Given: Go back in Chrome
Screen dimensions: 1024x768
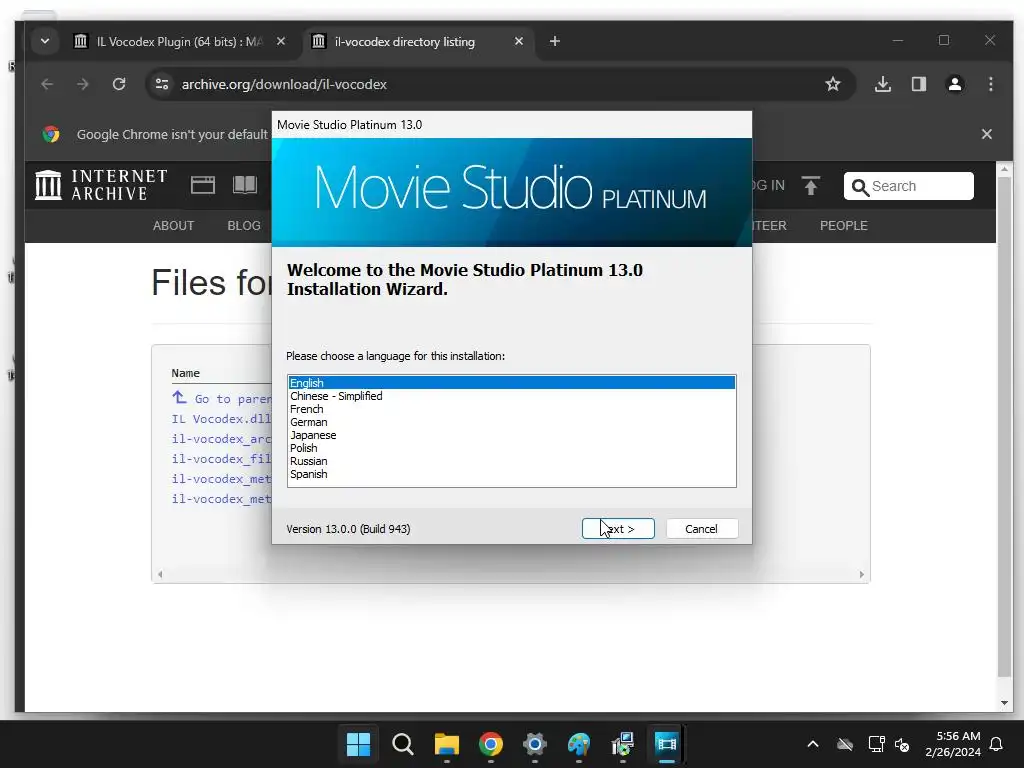Looking at the screenshot, I should [x=47, y=84].
